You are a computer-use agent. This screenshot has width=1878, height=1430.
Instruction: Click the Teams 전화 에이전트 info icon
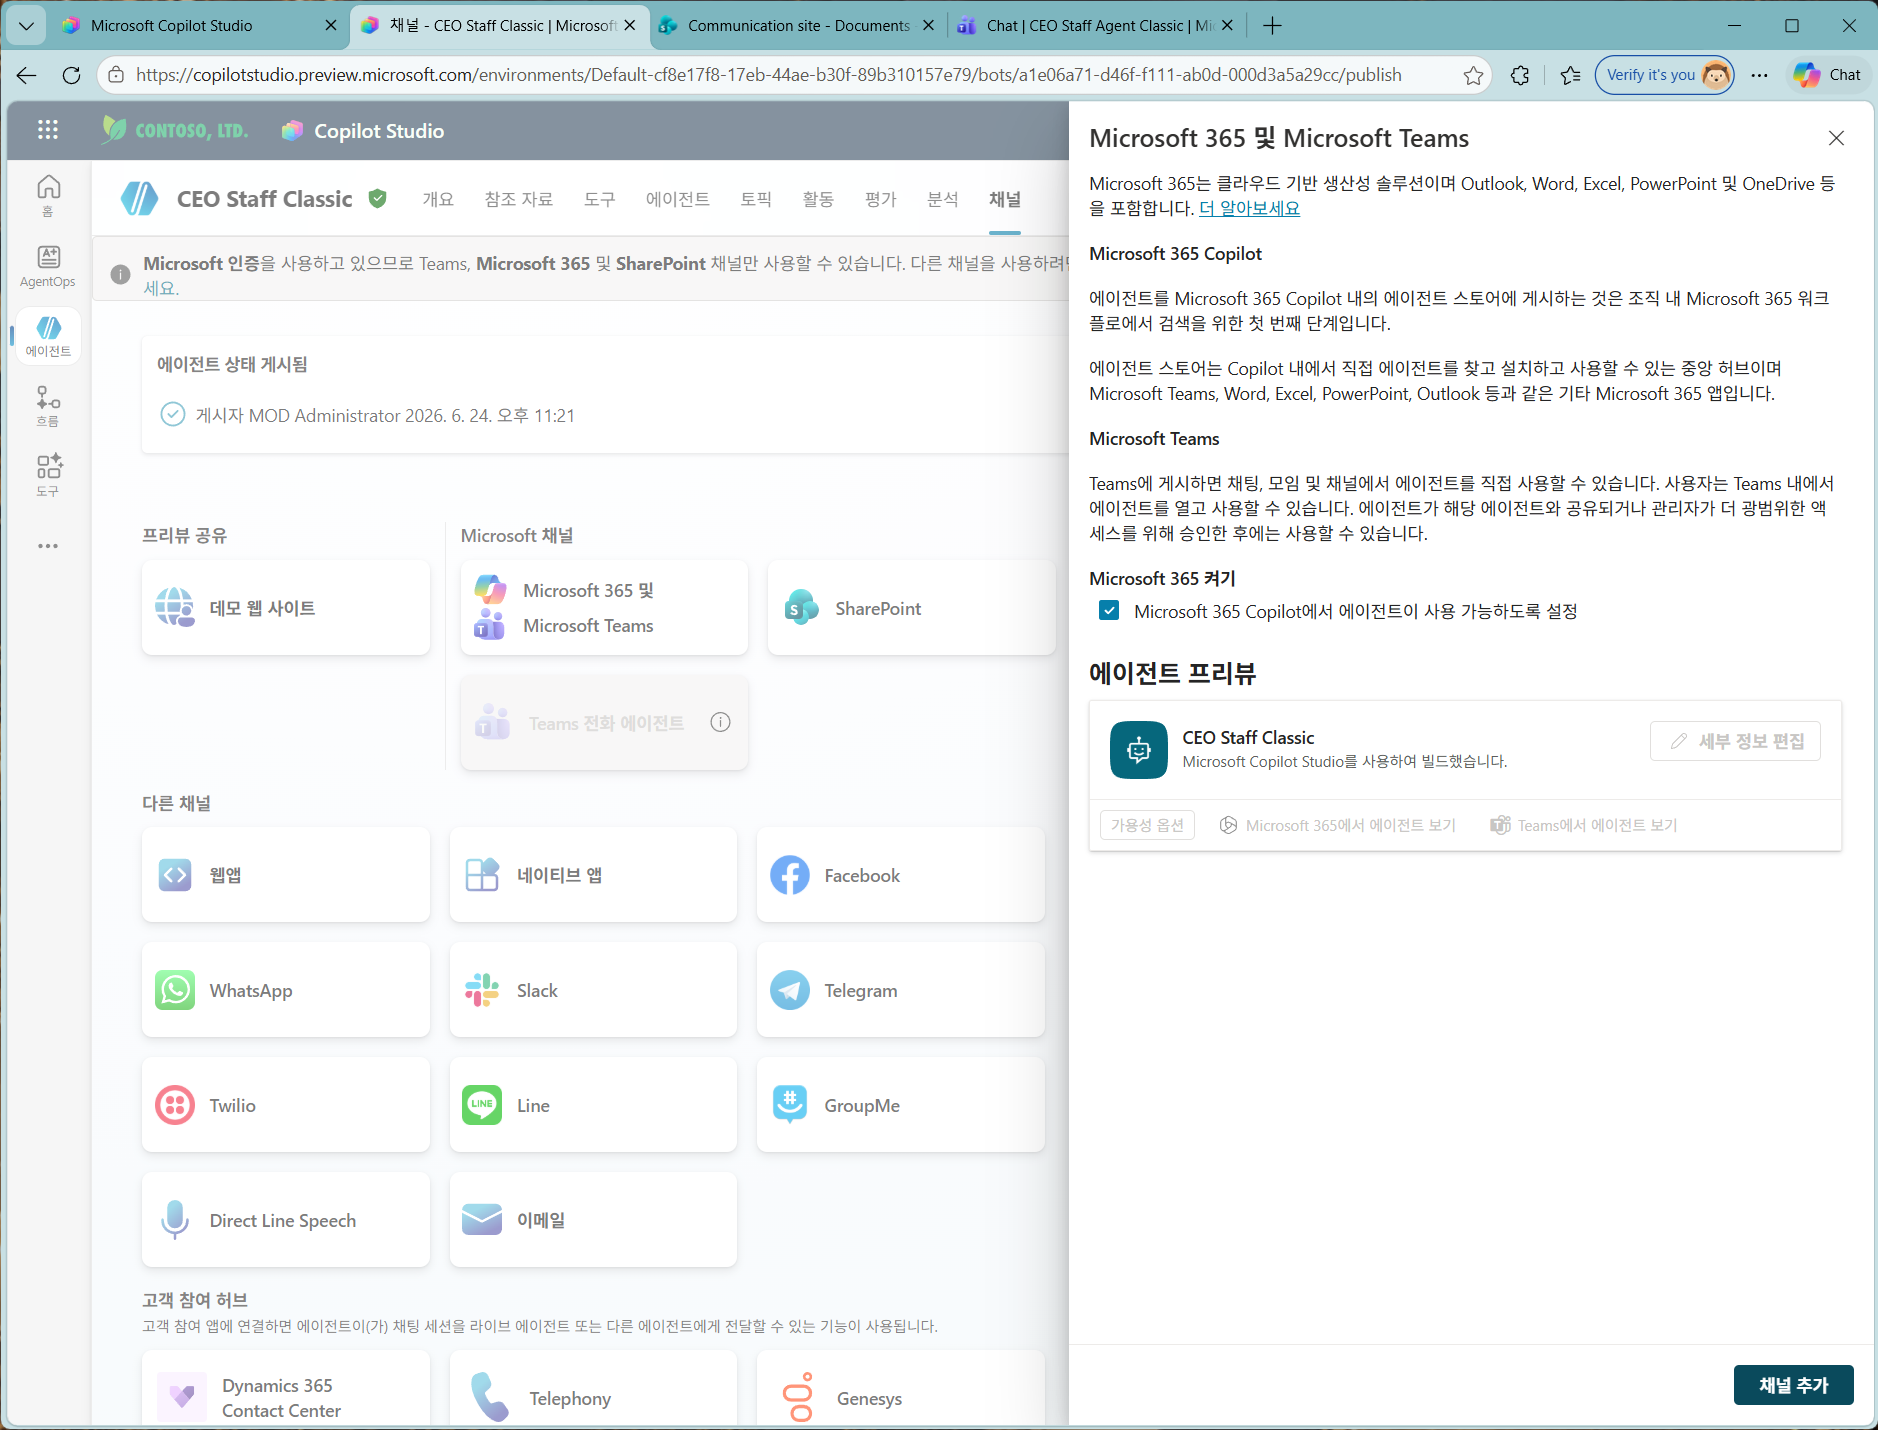tap(720, 722)
